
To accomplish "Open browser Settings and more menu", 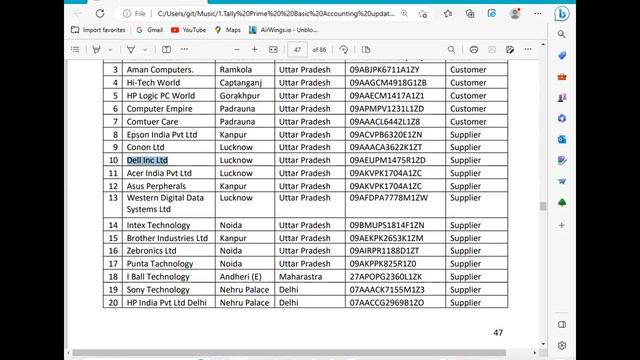I will tap(538, 13).
